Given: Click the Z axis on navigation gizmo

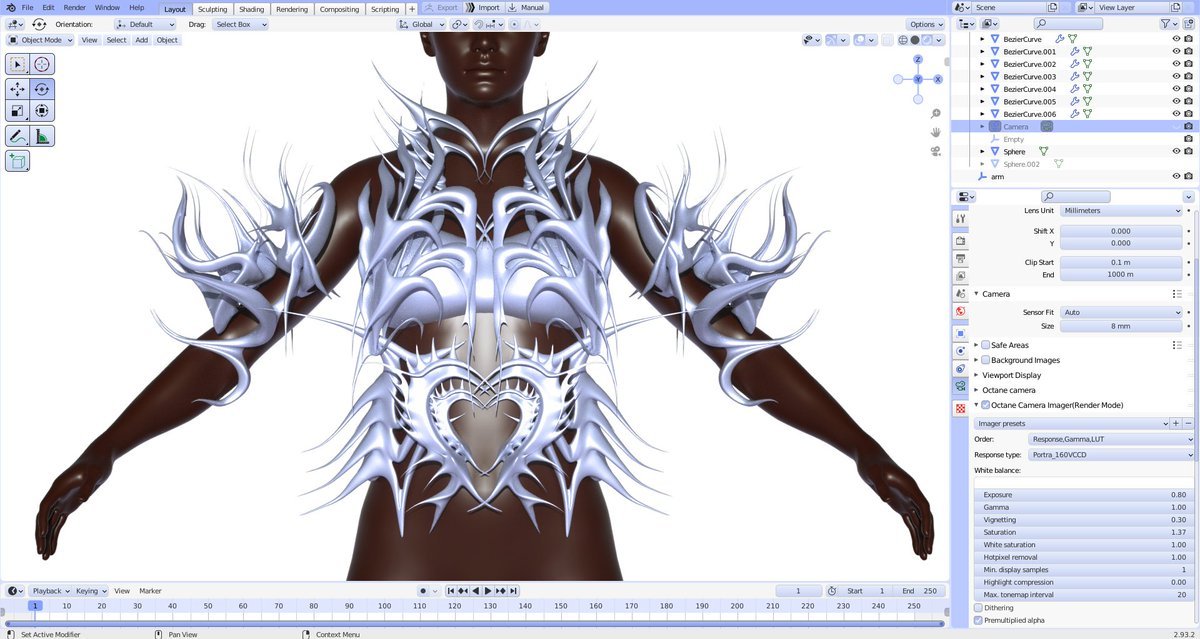Looking at the screenshot, I should coord(918,60).
